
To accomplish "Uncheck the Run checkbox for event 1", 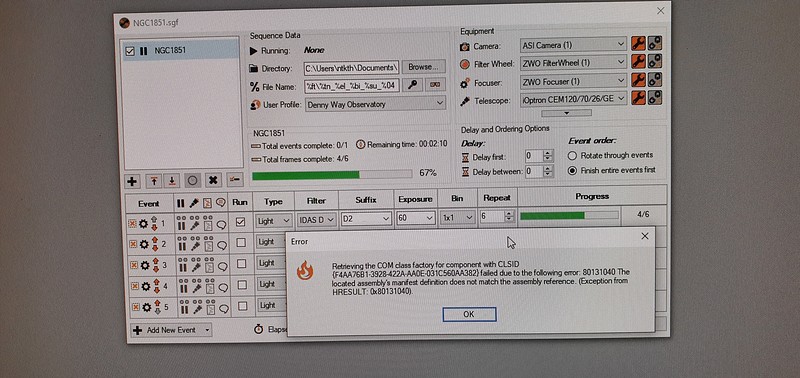I will (x=240, y=221).
